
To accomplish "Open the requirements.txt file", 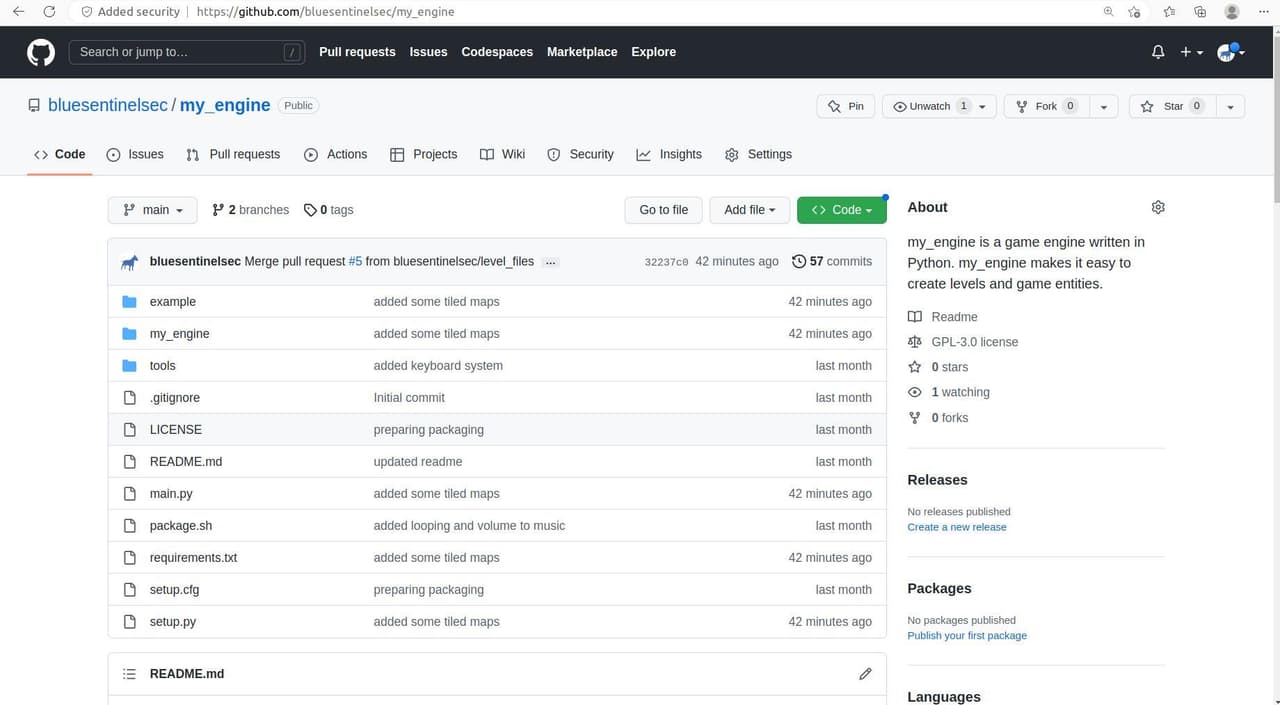I will (193, 558).
